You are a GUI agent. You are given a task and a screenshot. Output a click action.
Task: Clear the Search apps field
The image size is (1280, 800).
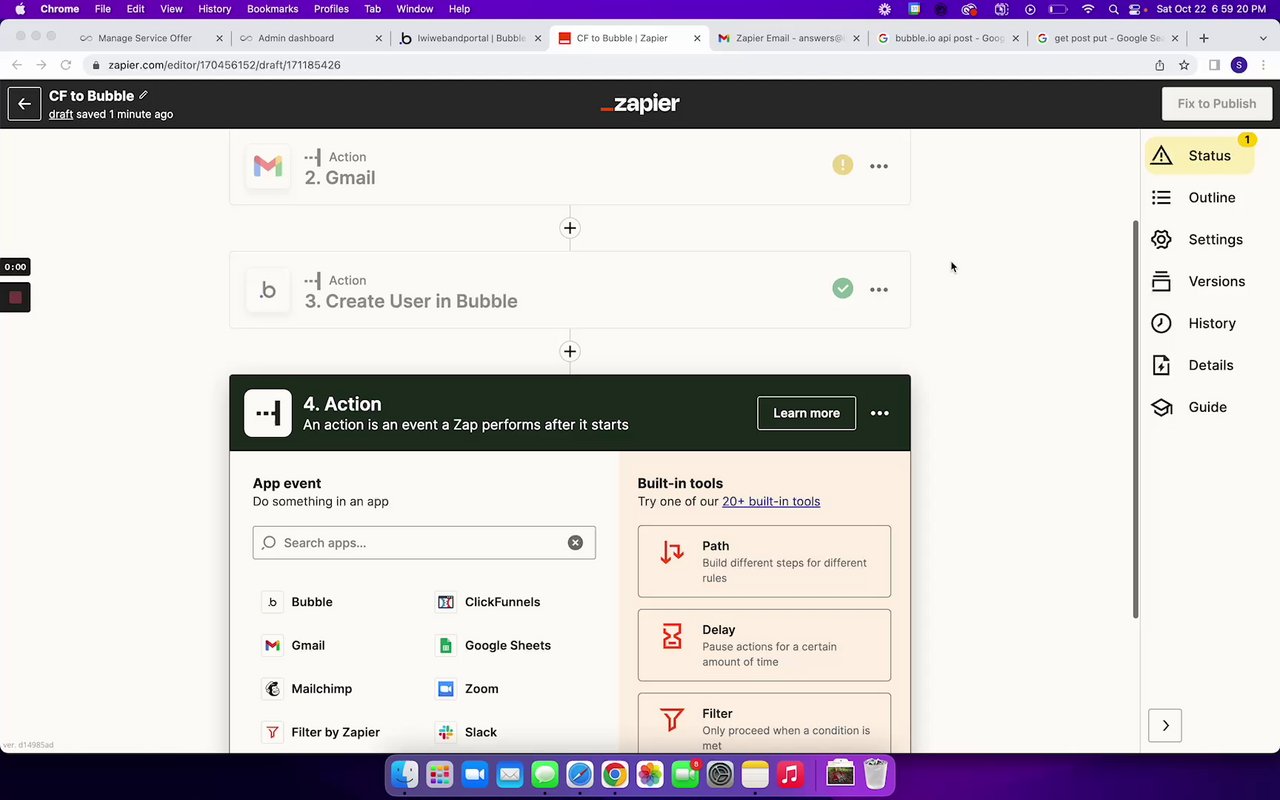[x=575, y=543]
